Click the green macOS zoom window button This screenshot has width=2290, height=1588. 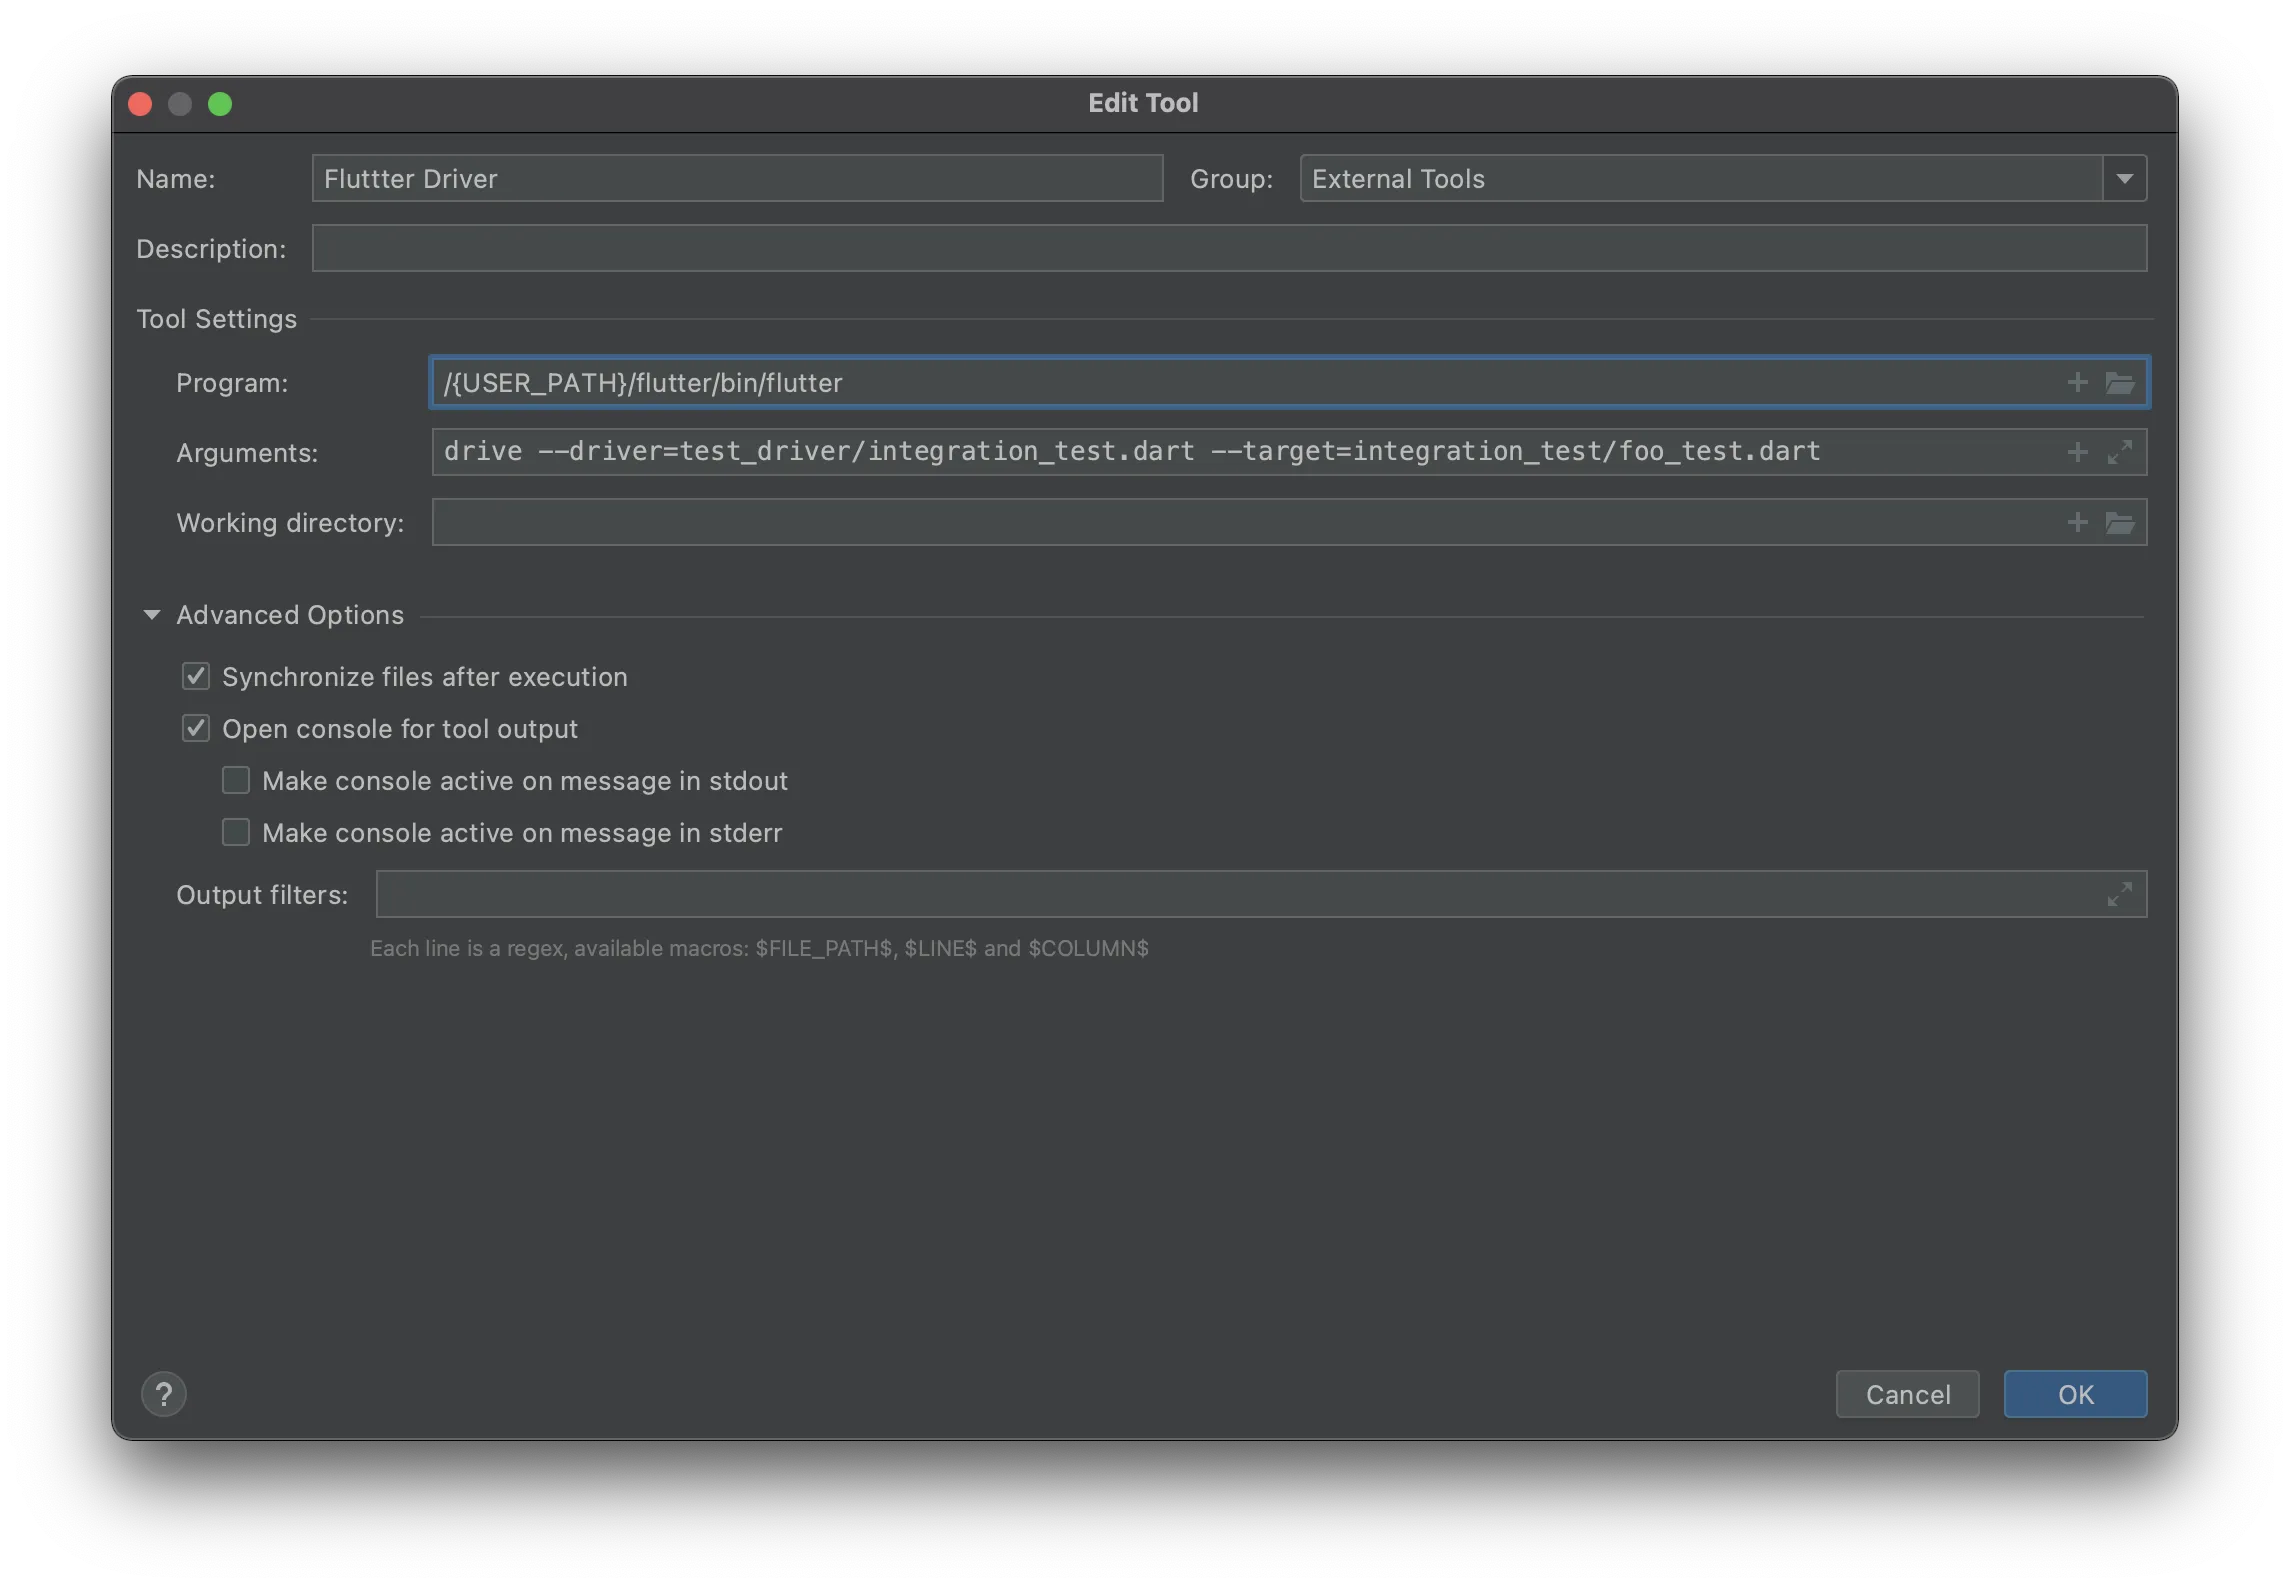[220, 104]
